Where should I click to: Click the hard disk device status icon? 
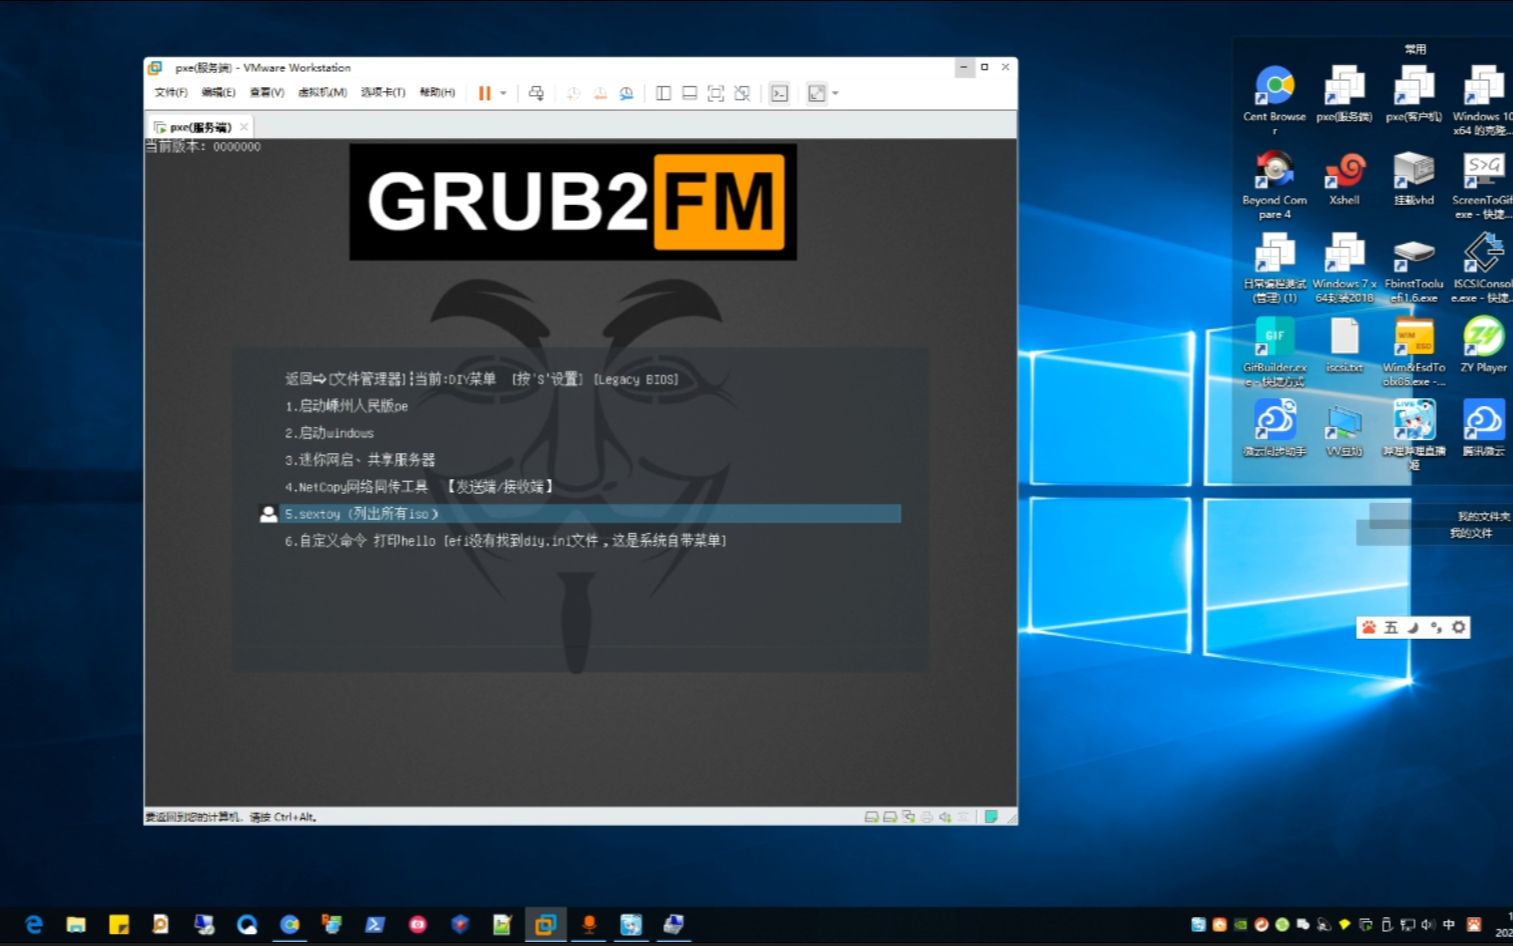[872, 817]
